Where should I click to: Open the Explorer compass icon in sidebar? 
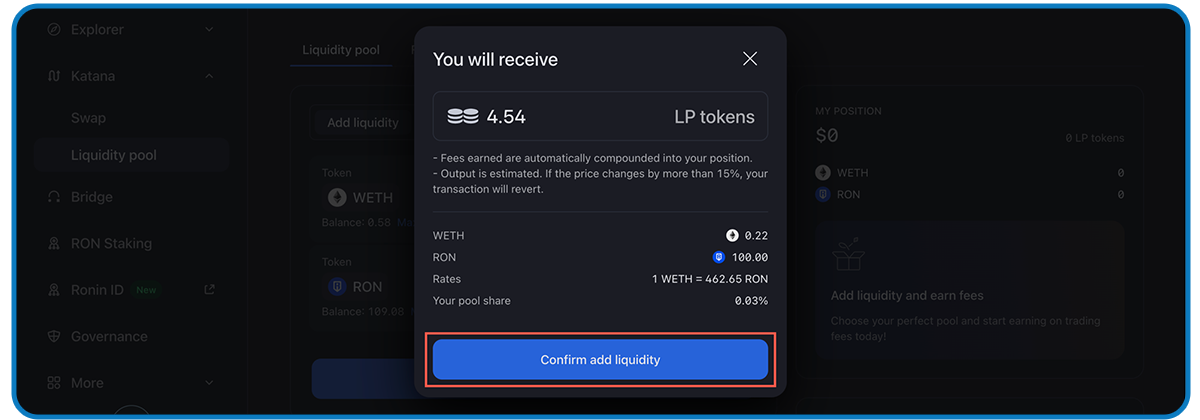(54, 30)
